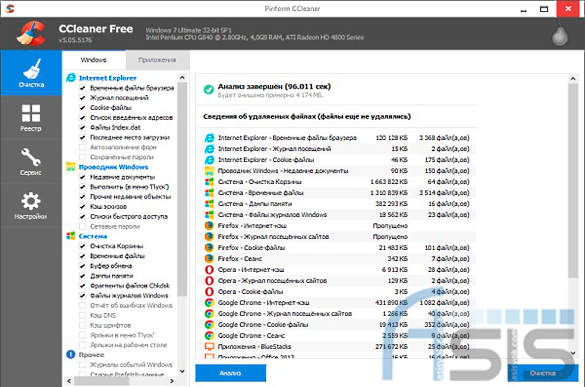
Task: Click Chrome icon of Интернет-кэш result
Action: [209, 303]
